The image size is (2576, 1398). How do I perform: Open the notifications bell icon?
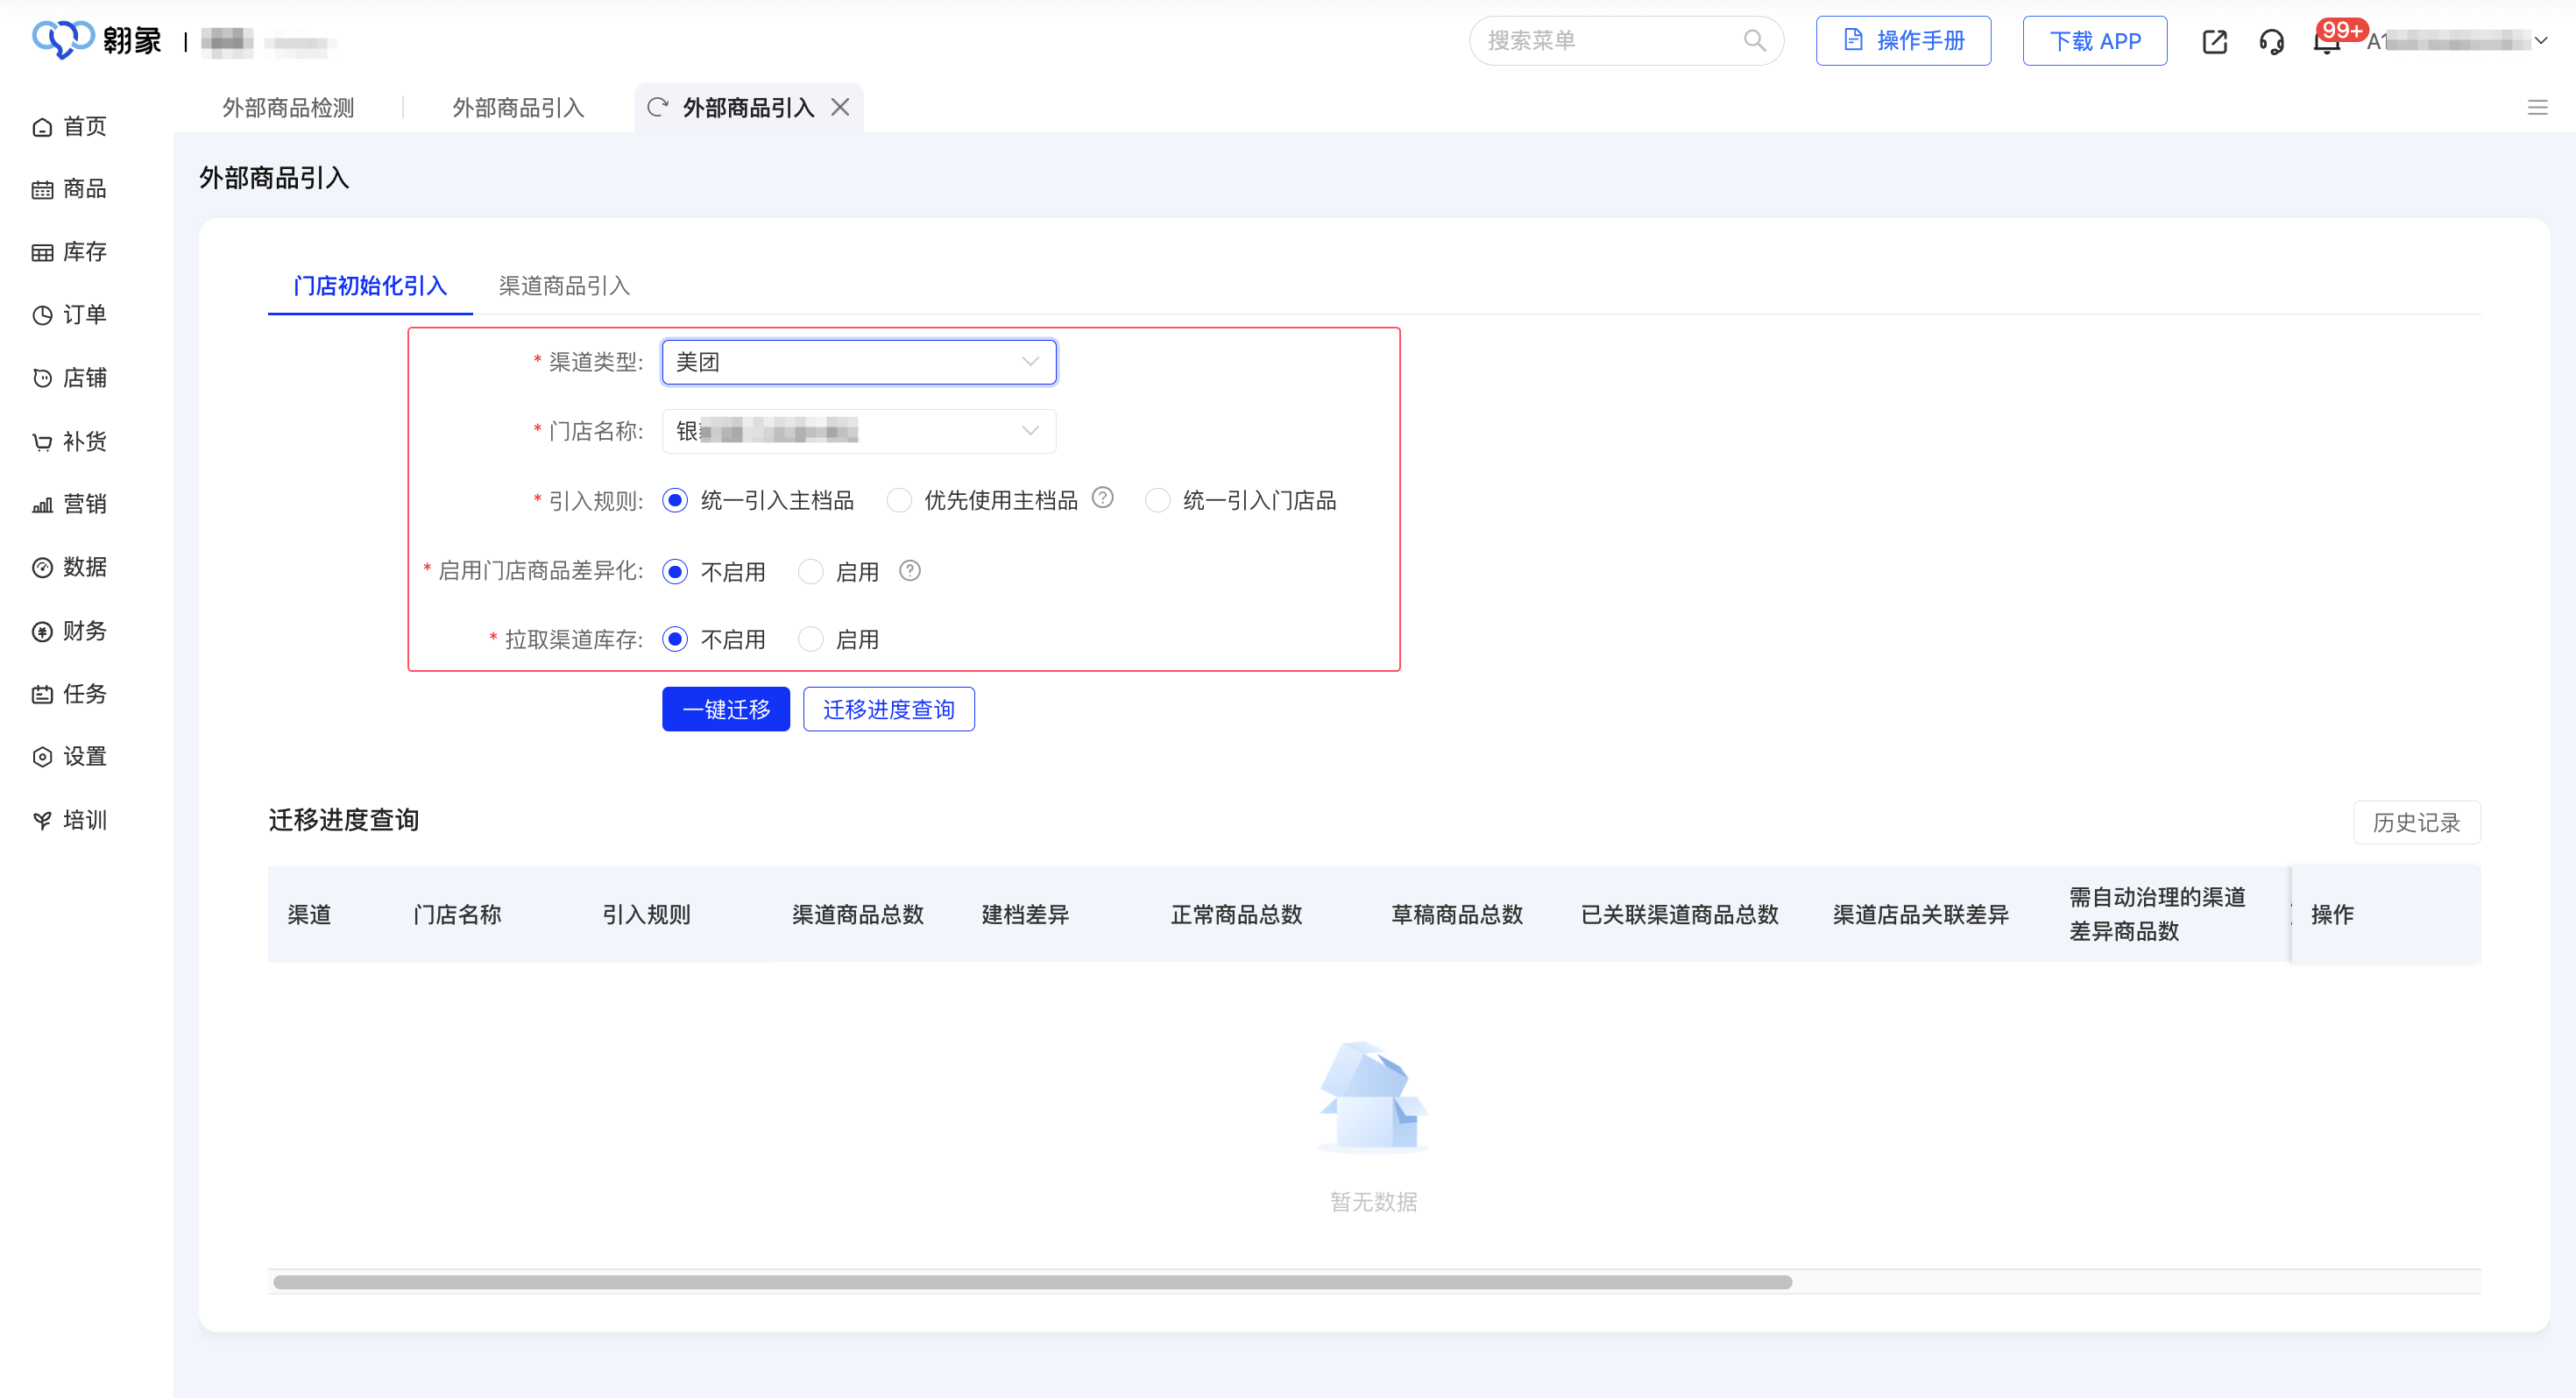click(2326, 42)
